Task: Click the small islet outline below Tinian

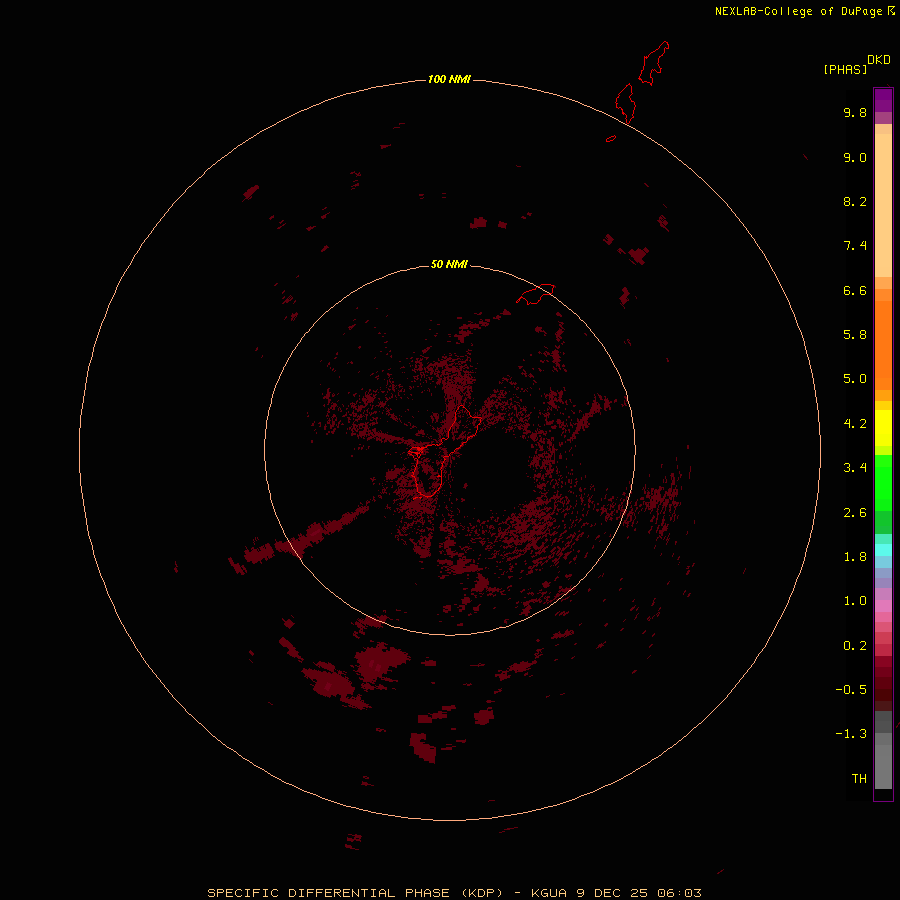Action: pyautogui.click(x=610, y=139)
